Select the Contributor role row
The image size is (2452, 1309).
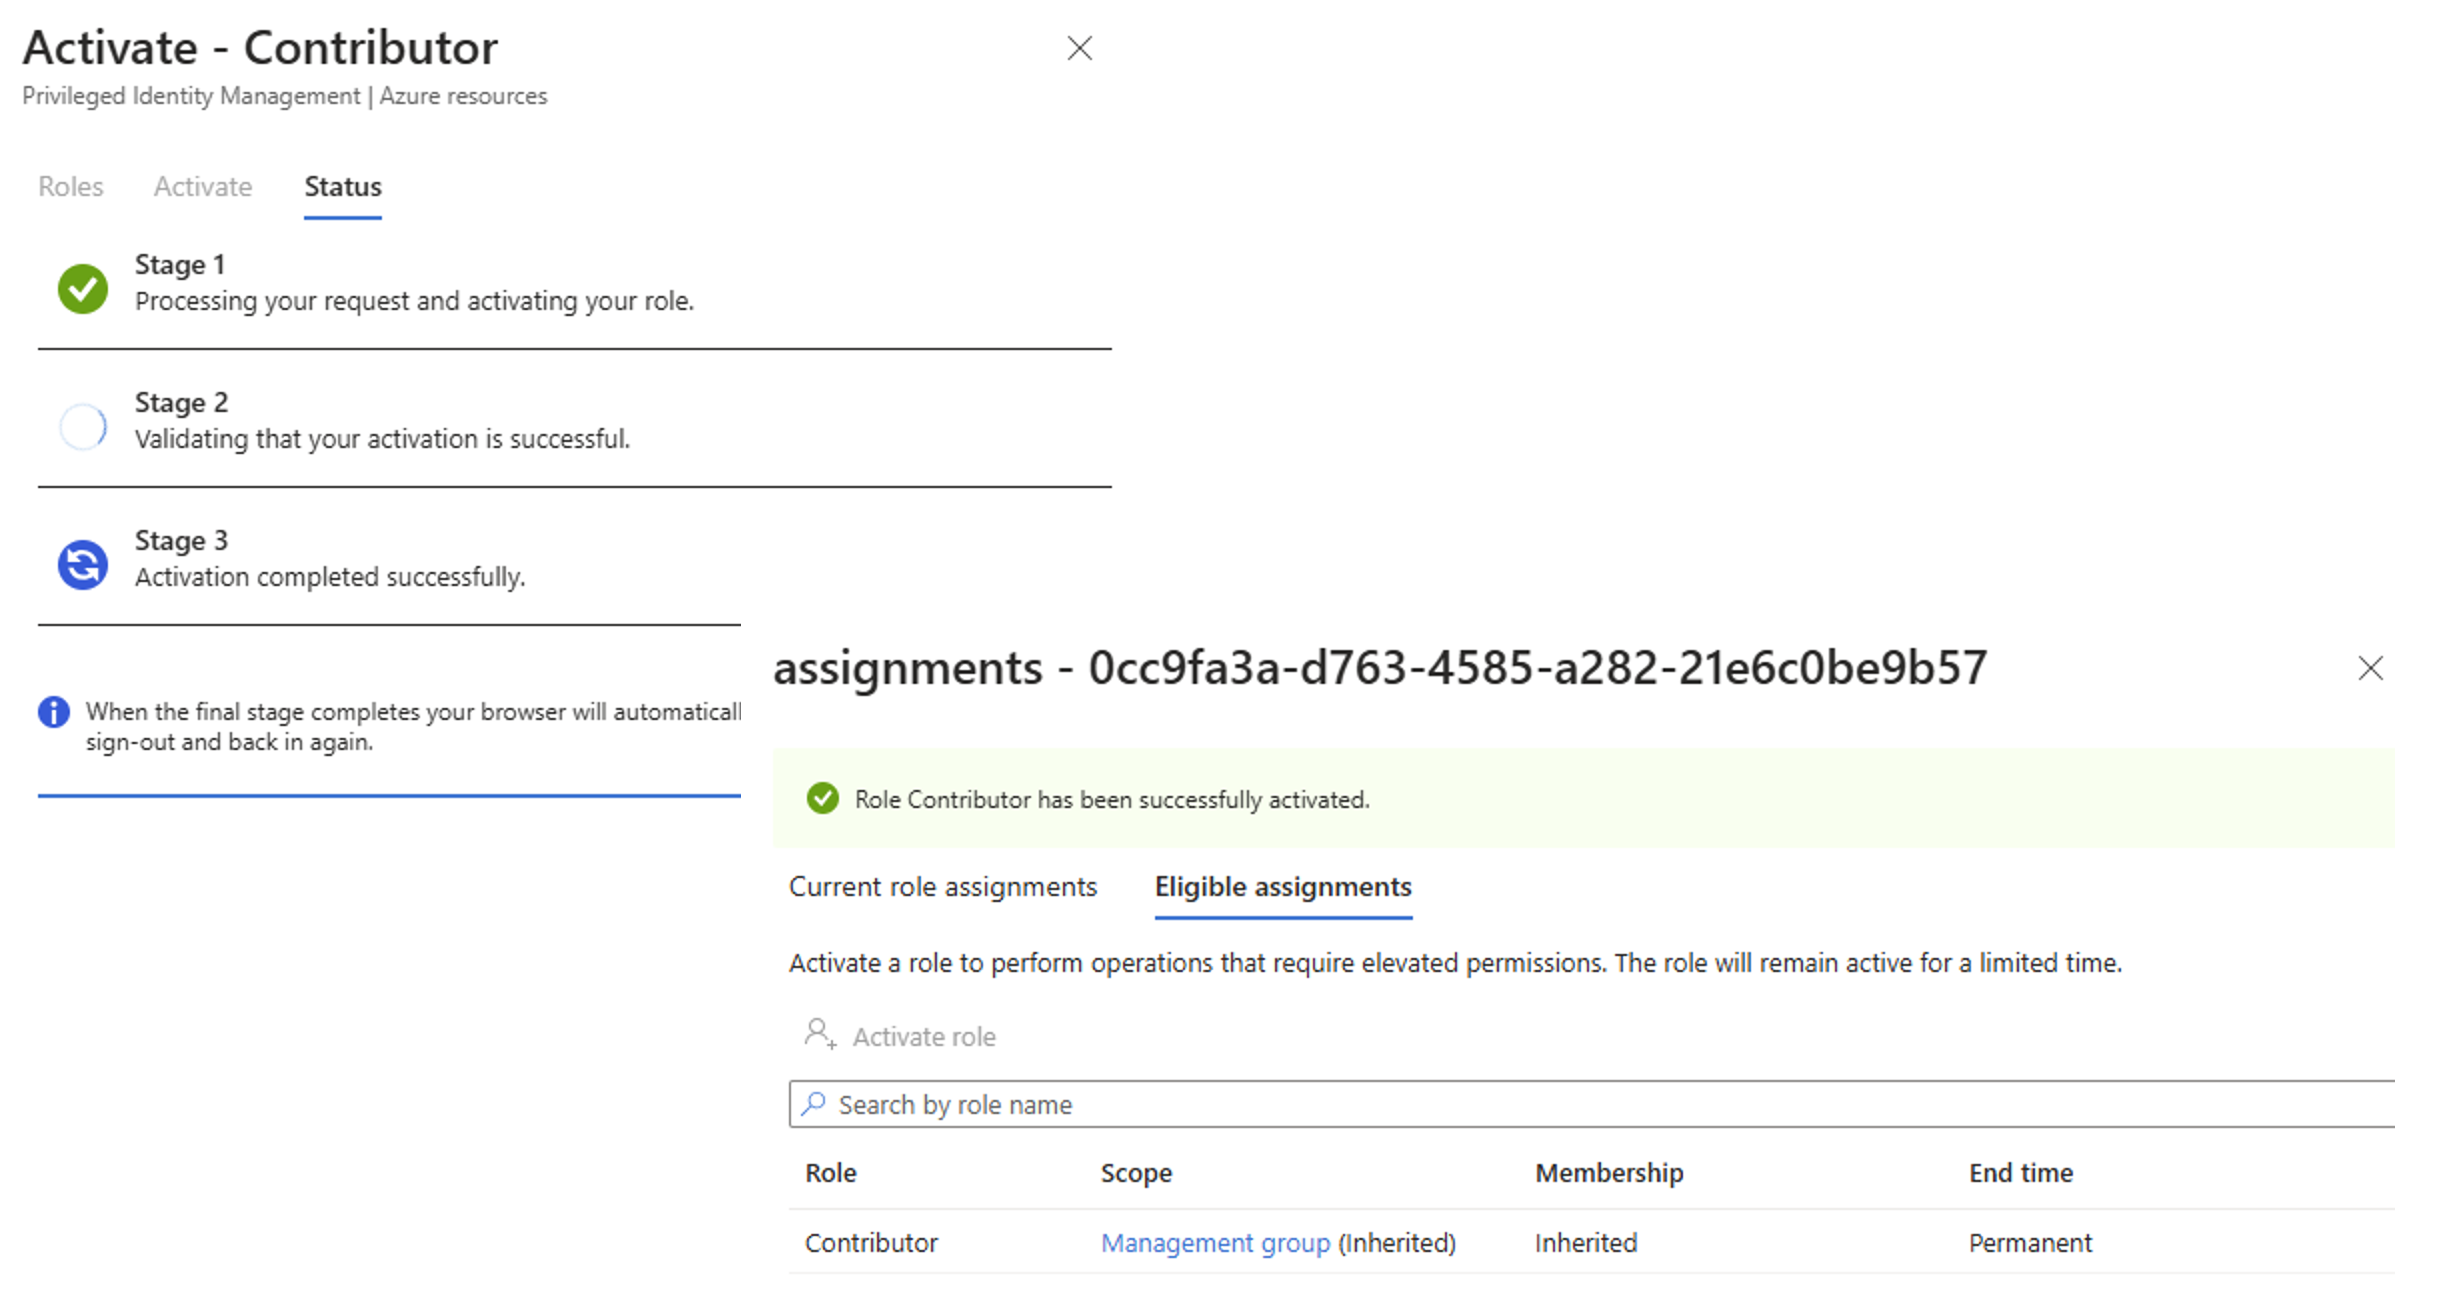tap(871, 1242)
